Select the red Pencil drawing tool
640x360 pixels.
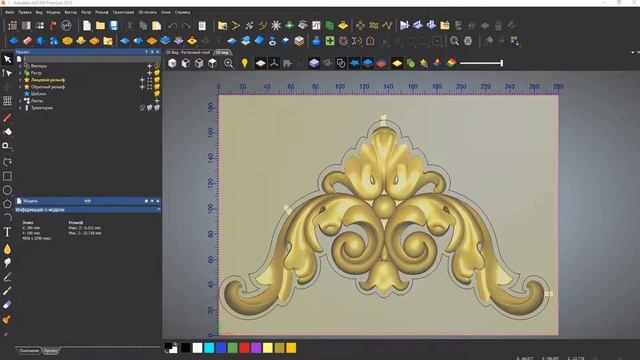tap(7, 118)
